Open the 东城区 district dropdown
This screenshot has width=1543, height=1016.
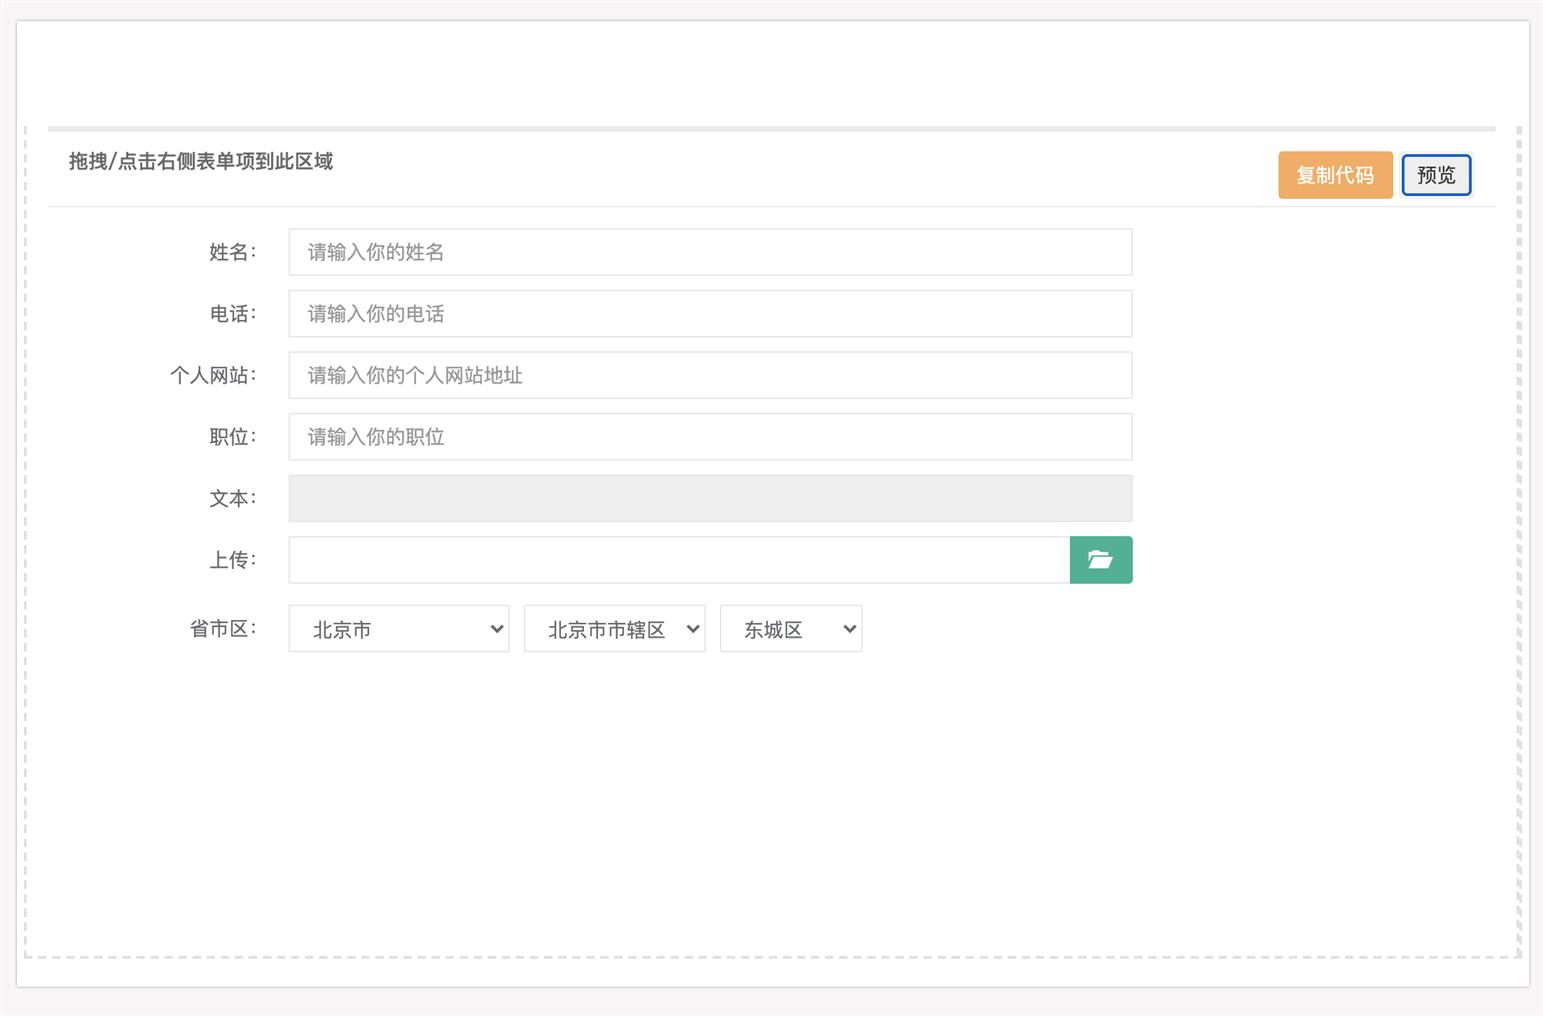790,629
